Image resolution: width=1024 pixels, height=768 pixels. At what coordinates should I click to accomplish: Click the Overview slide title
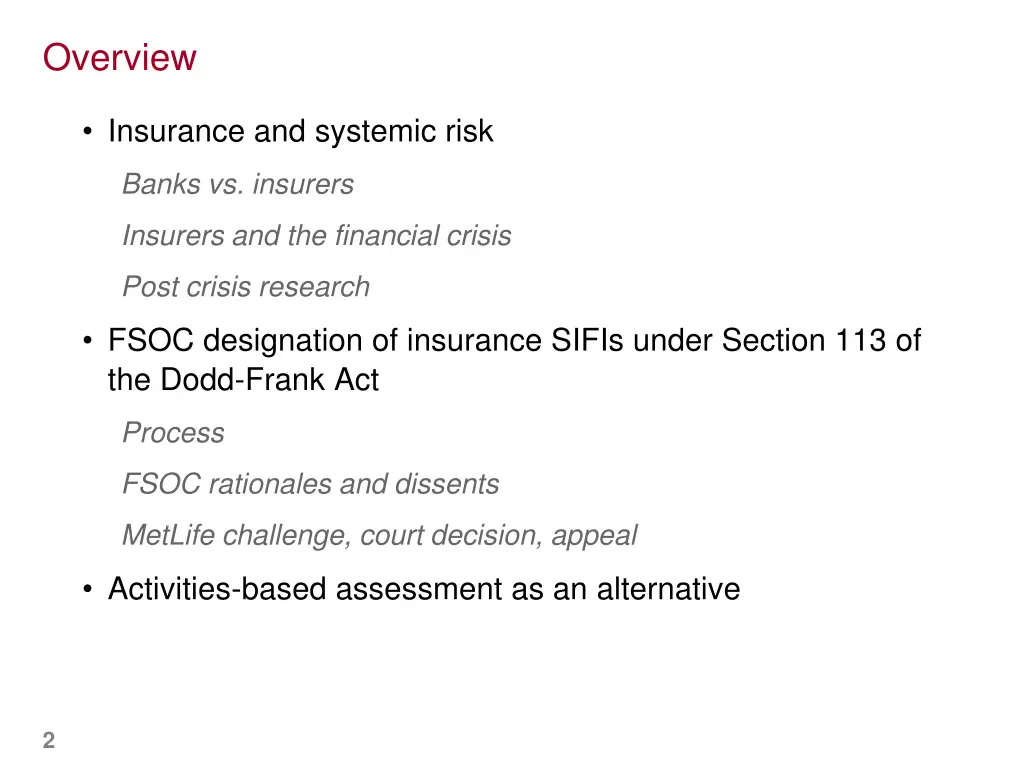(x=120, y=57)
